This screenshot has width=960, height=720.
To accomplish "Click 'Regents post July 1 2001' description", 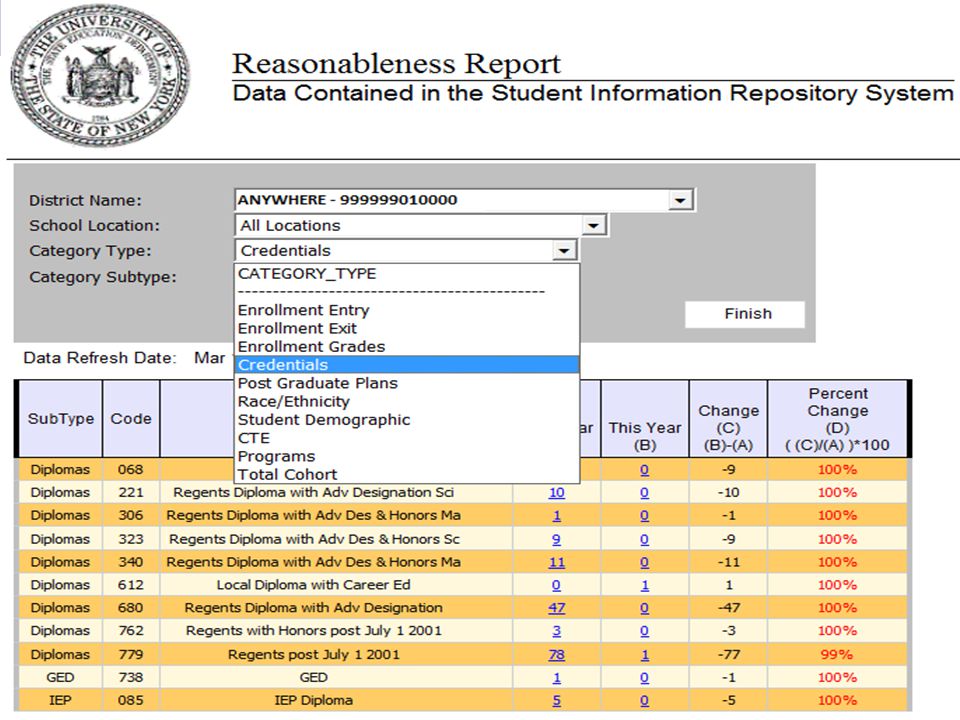I will pos(313,654).
